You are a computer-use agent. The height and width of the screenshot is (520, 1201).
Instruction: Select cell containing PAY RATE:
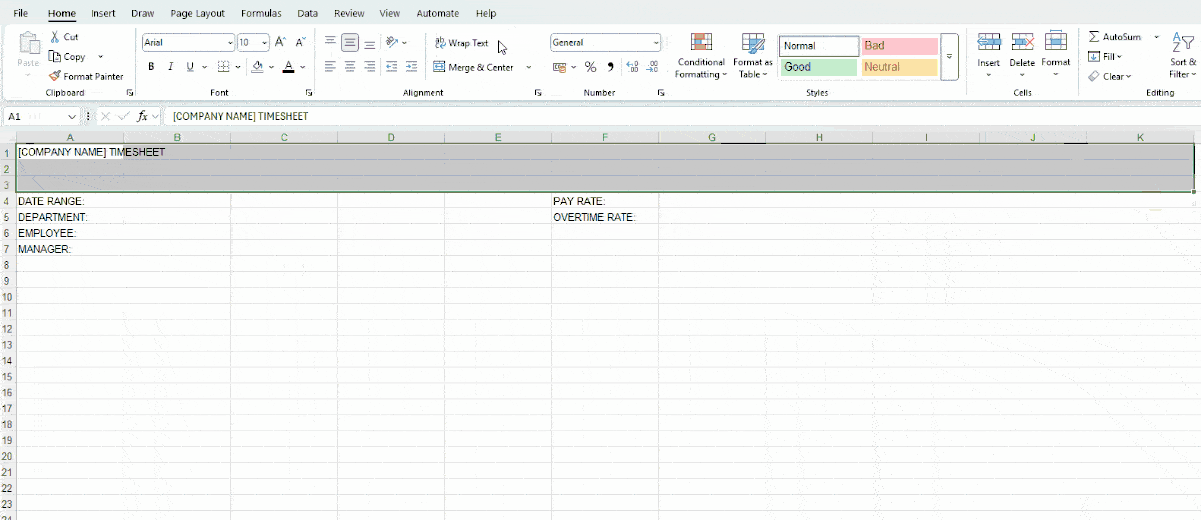(605, 201)
